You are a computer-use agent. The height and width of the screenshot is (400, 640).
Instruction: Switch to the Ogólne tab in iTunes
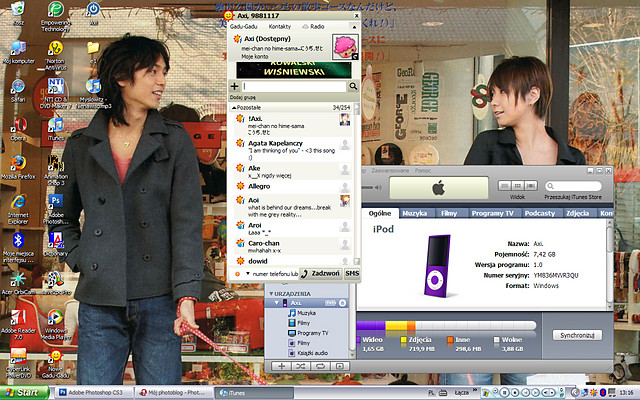tap(380, 213)
